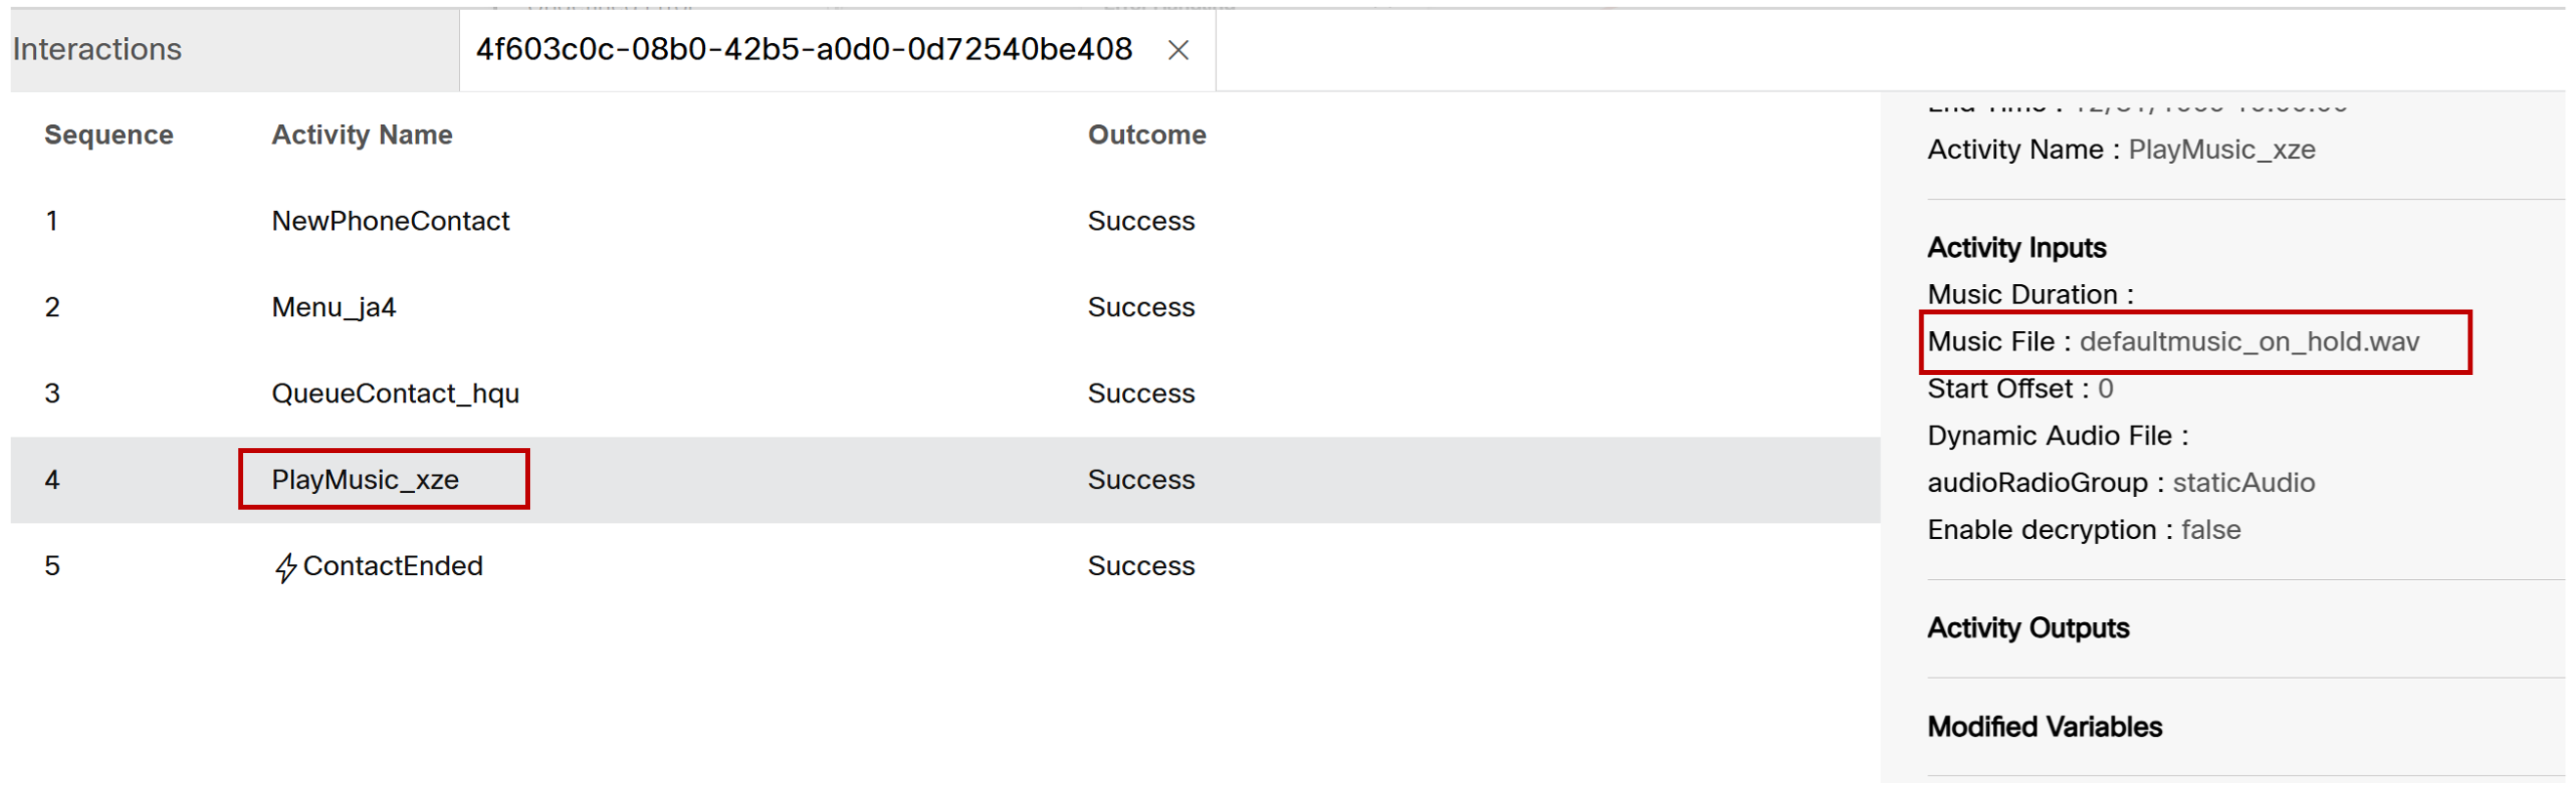
Task: Click the ContactEnded lightning bolt icon
Action: coord(285,567)
